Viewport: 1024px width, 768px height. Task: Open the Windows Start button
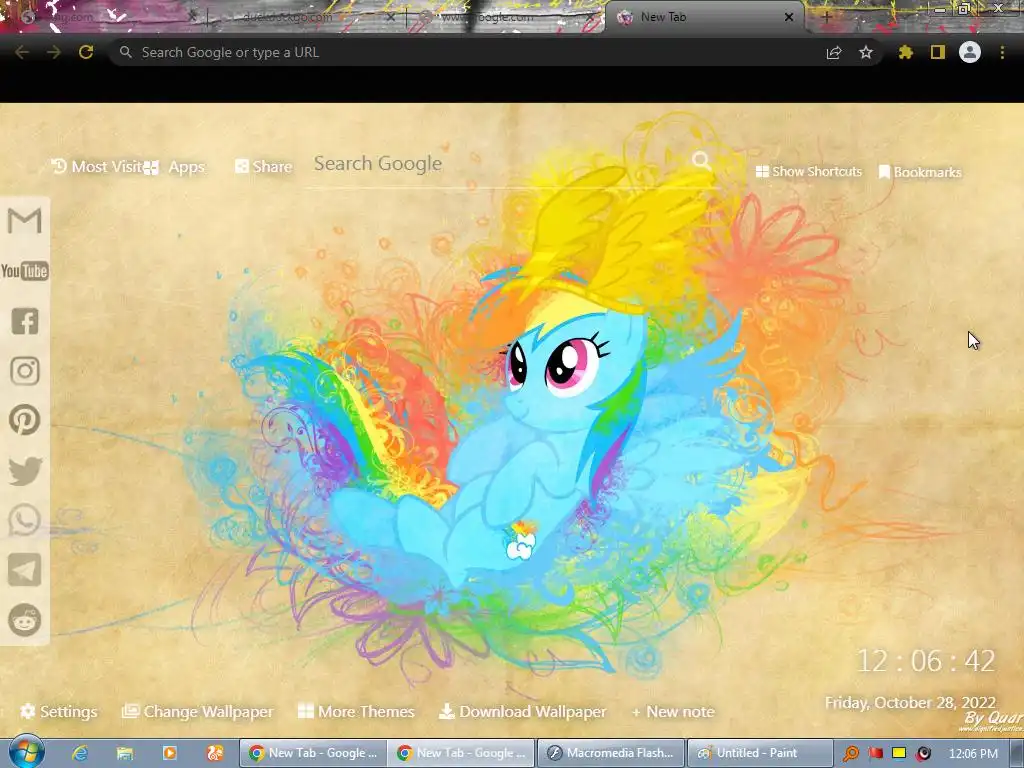(27, 752)
